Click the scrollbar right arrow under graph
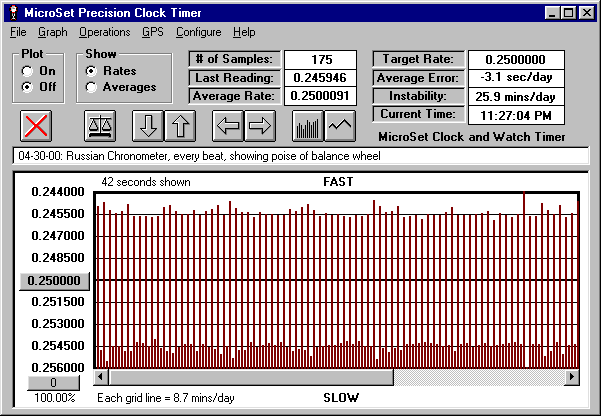601x416 pixels. (x=572, y=377)
